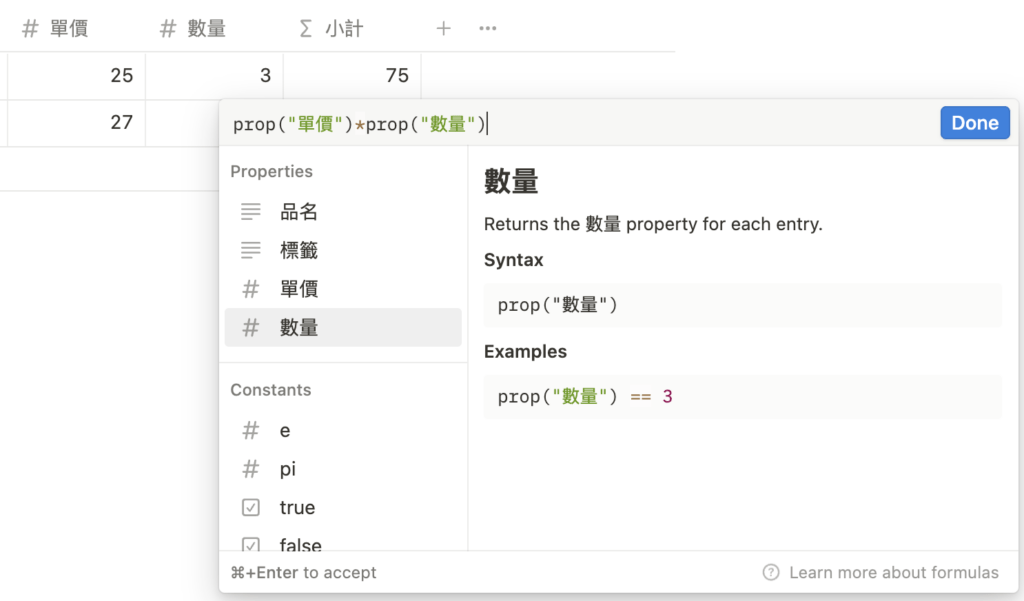This screenshot has width=1024, height=601.
Task: Click the number sign icon next to e constant
Action: click(x=250, y=430)
